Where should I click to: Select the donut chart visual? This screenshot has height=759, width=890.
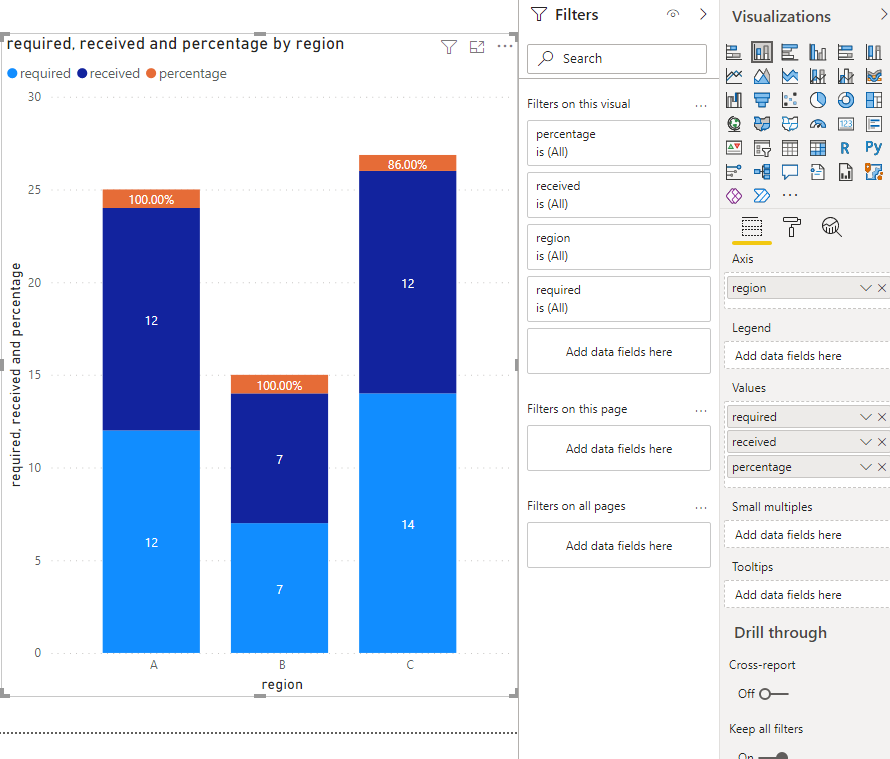(846, 100)
